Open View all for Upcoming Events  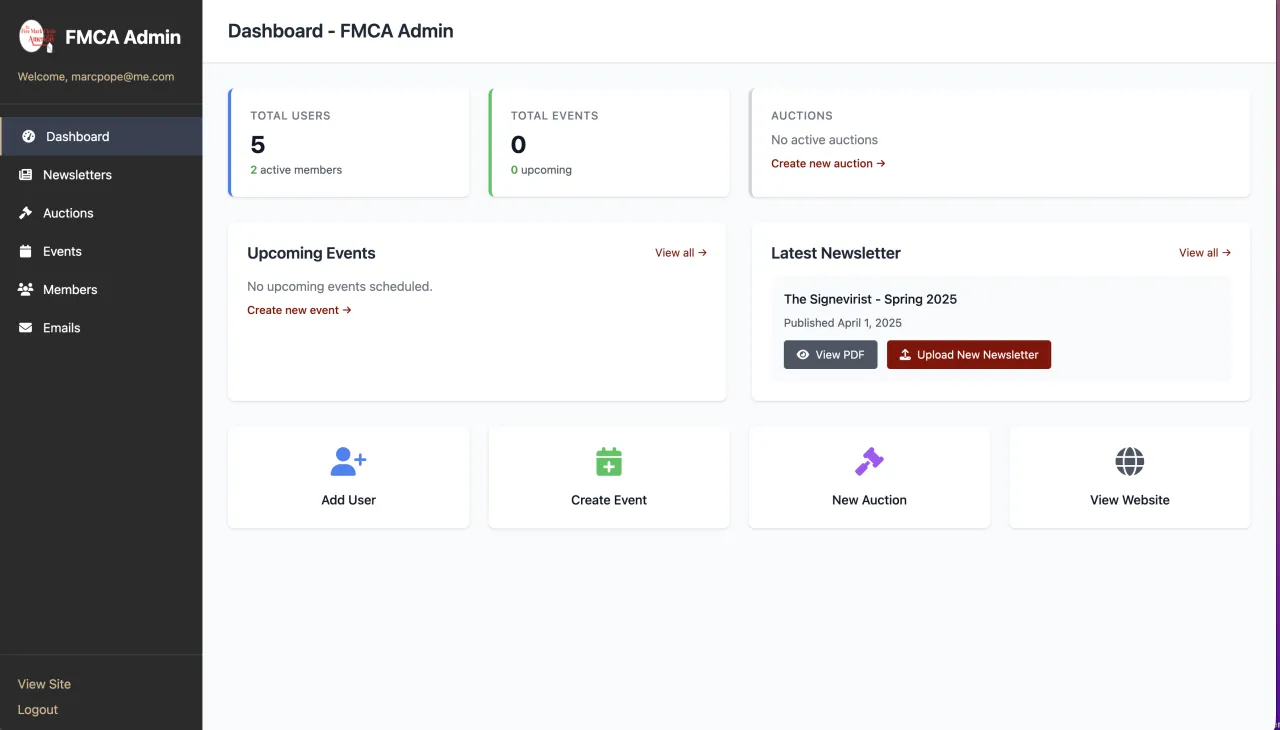pos(681,253)
